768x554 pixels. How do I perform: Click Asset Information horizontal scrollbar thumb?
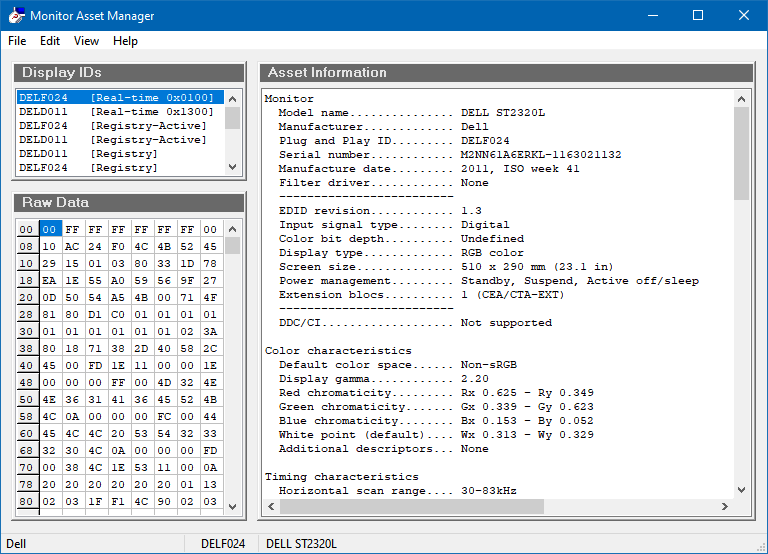coord(412,506)
